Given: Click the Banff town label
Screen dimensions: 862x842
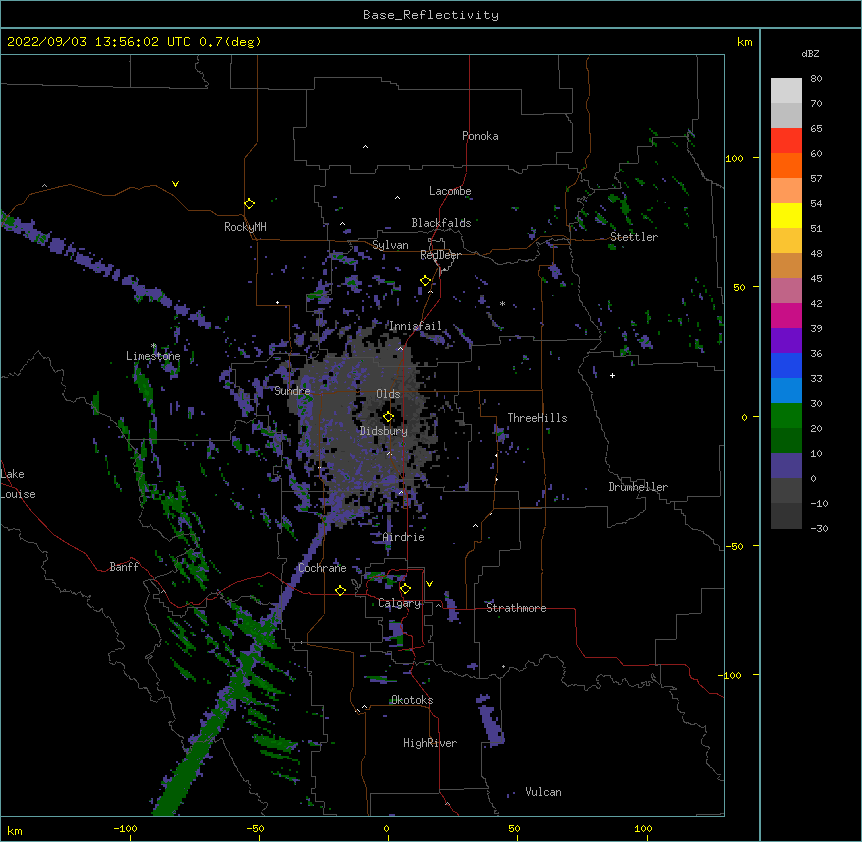Looking at the screenshot, I should pyautogui.click(x=124, y=567).
